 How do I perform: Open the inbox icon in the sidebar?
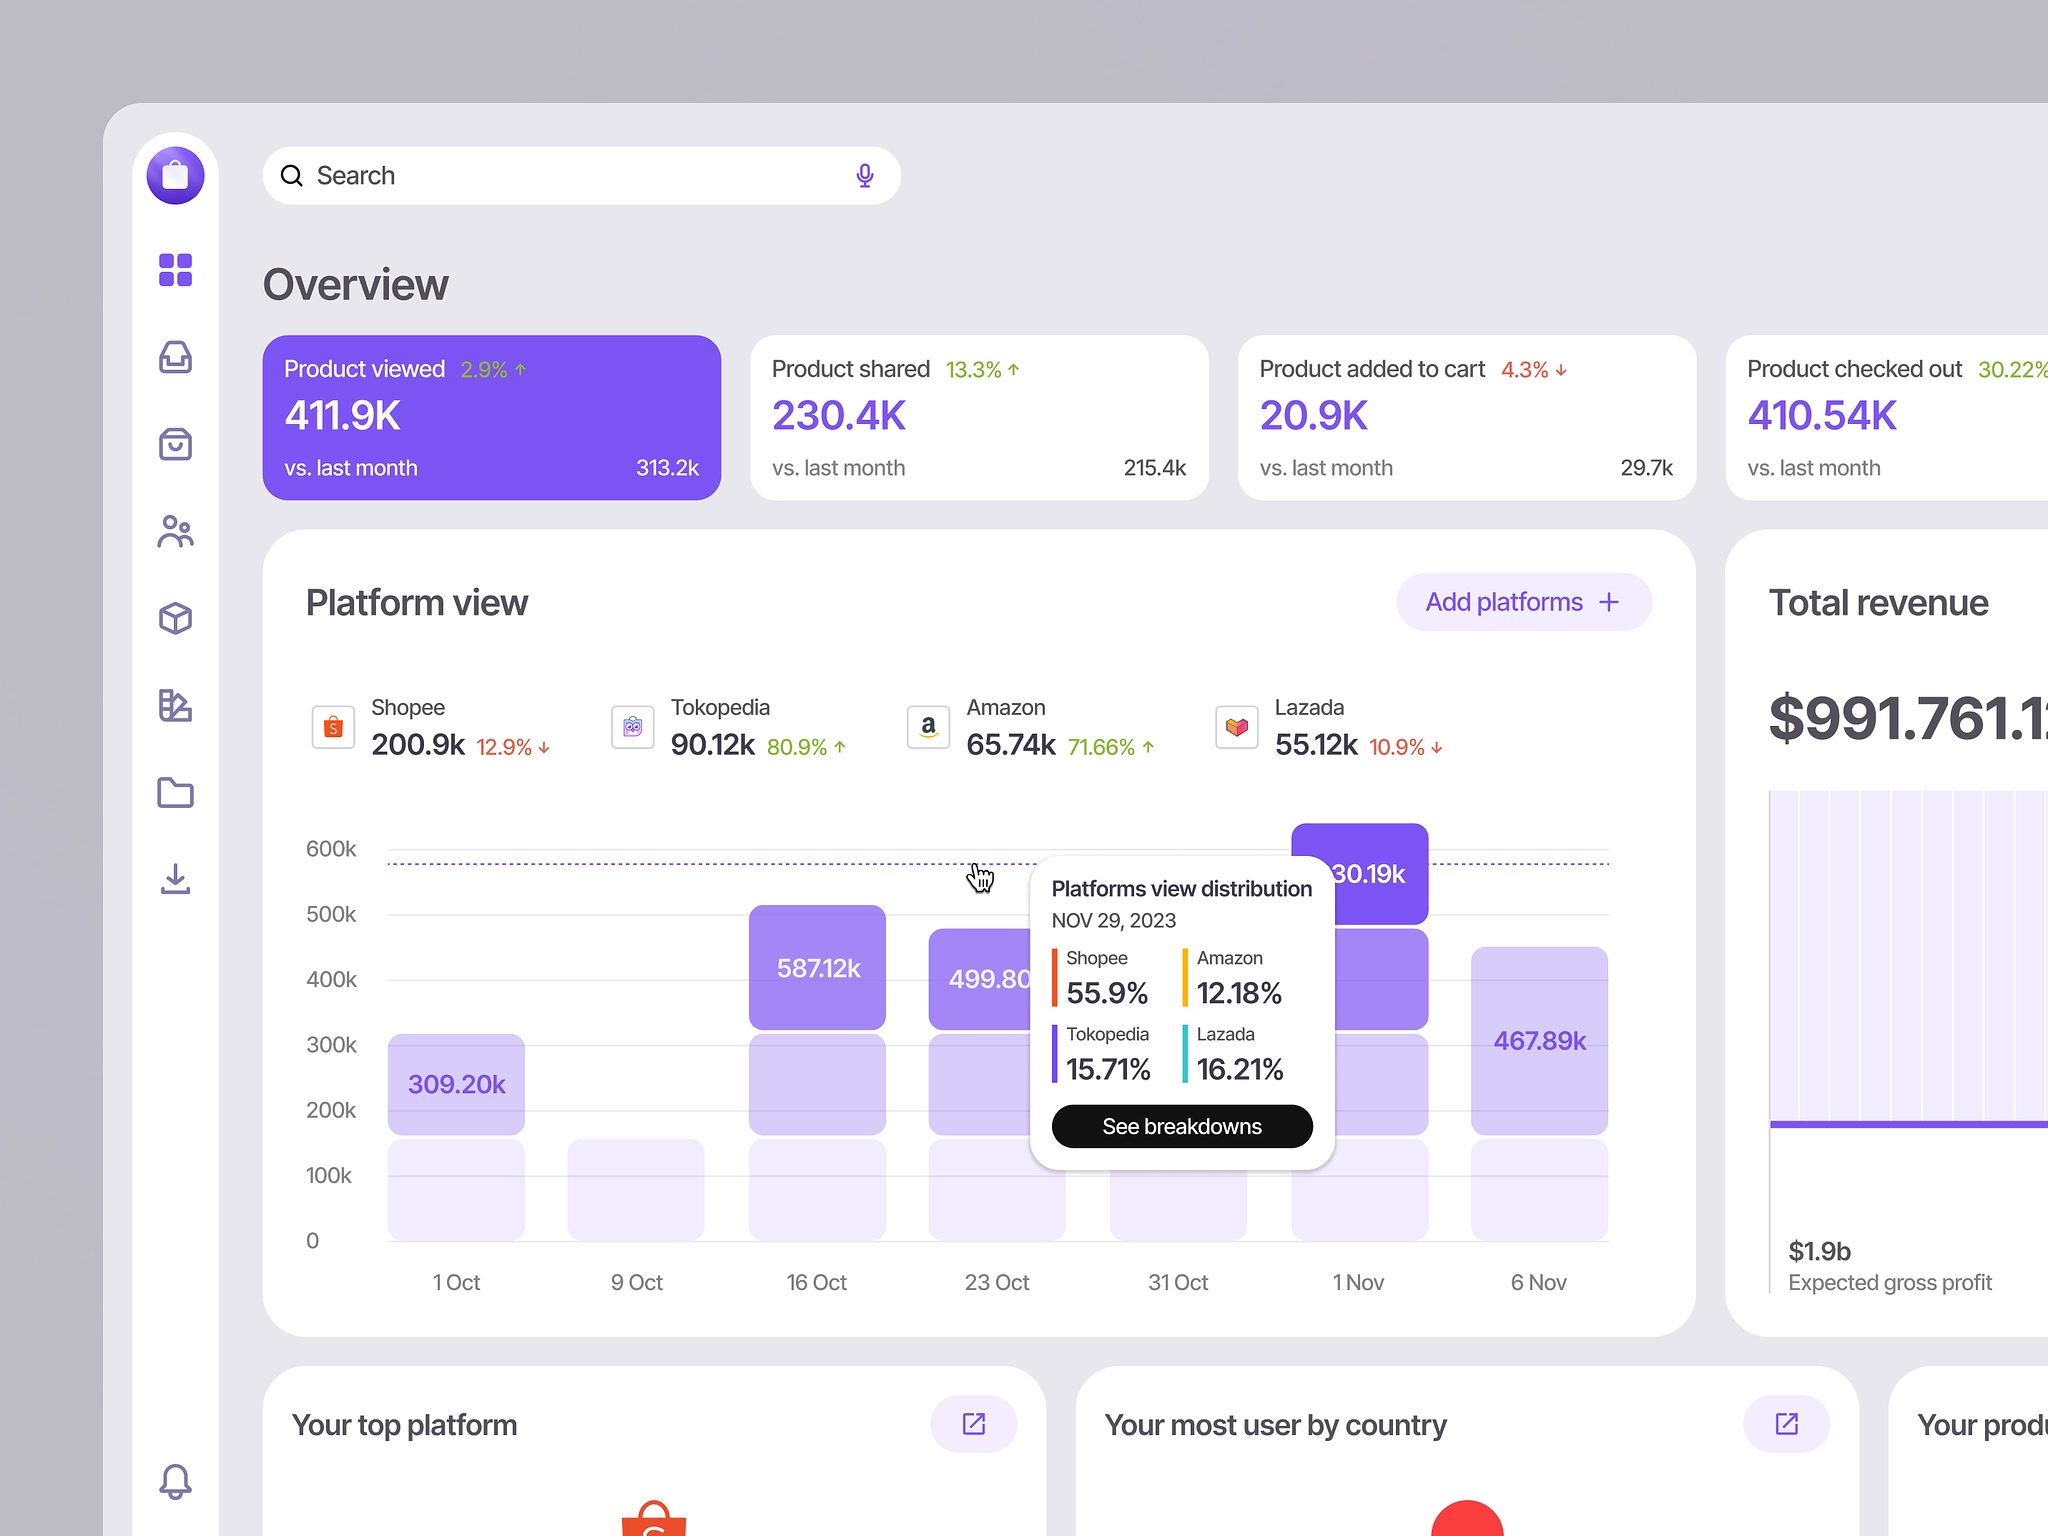175,358
